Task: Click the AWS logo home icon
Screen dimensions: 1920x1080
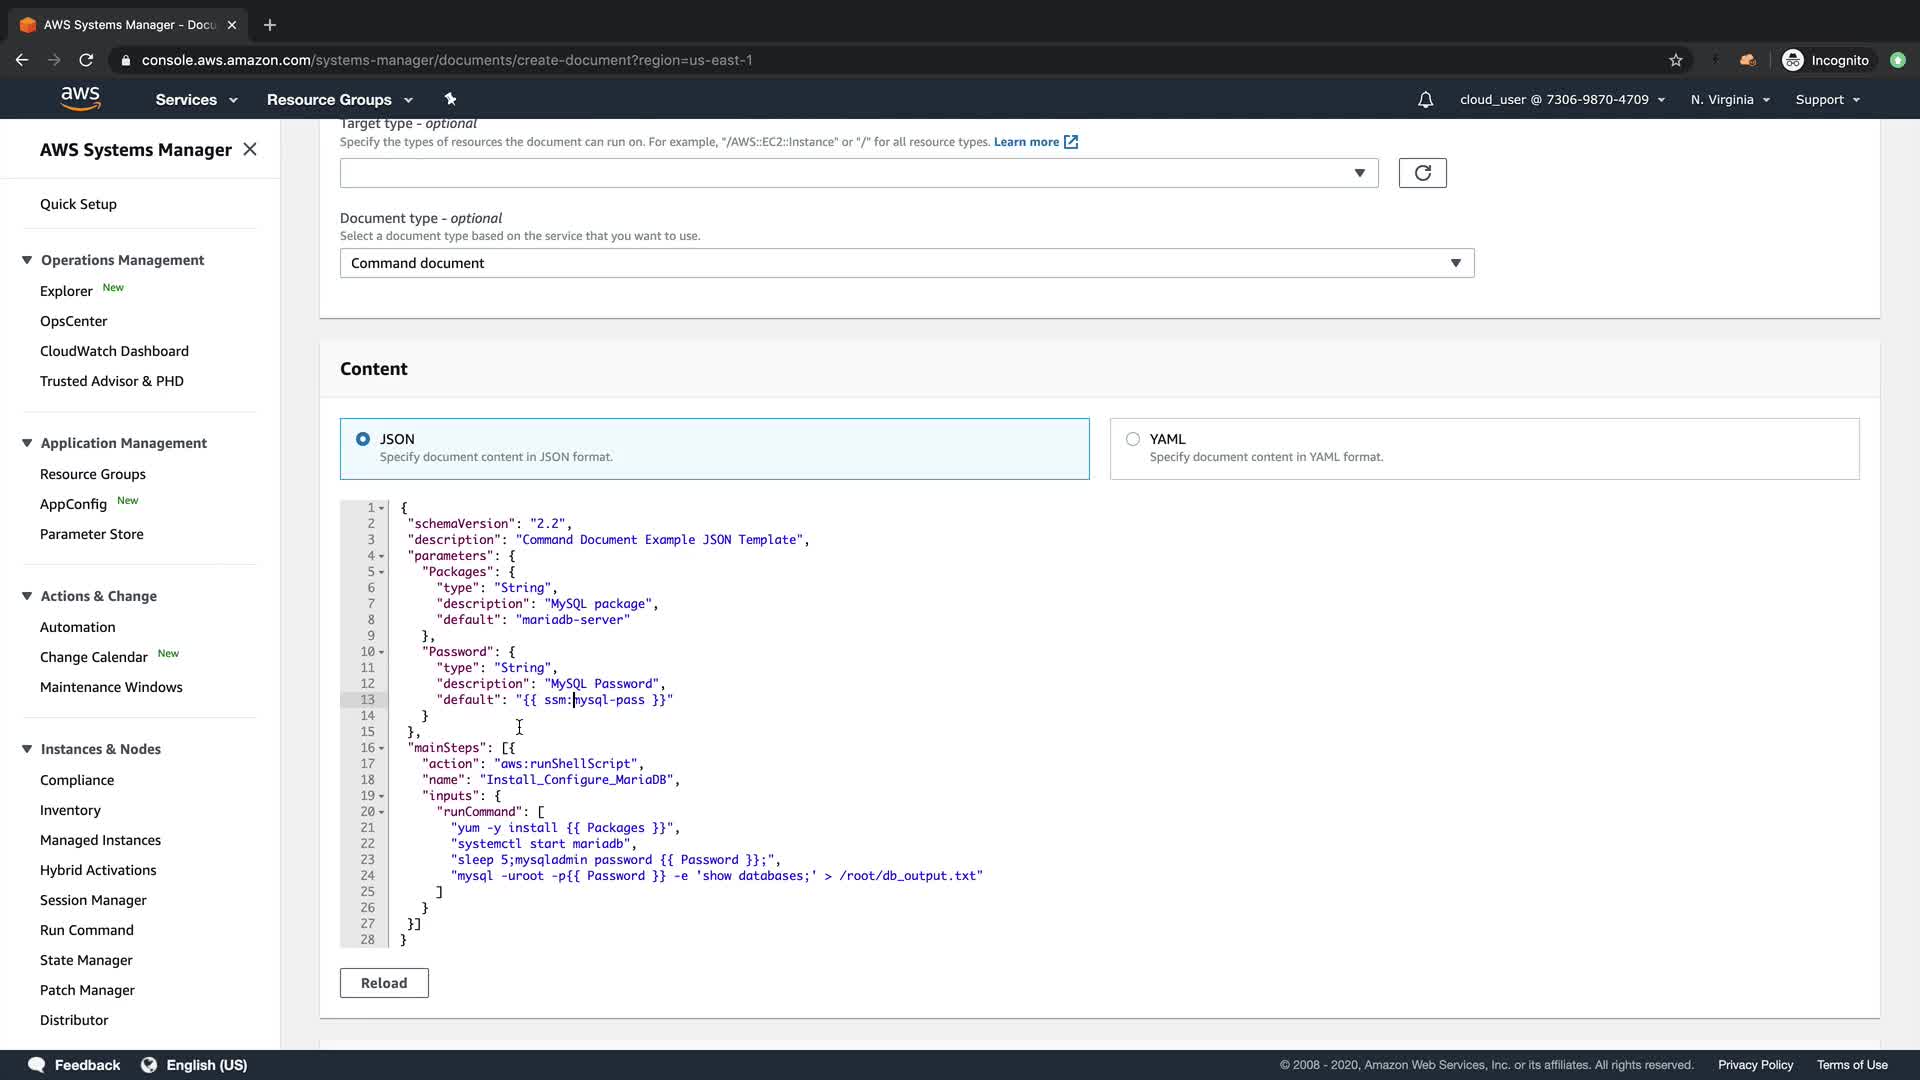Action: point(80,98)
